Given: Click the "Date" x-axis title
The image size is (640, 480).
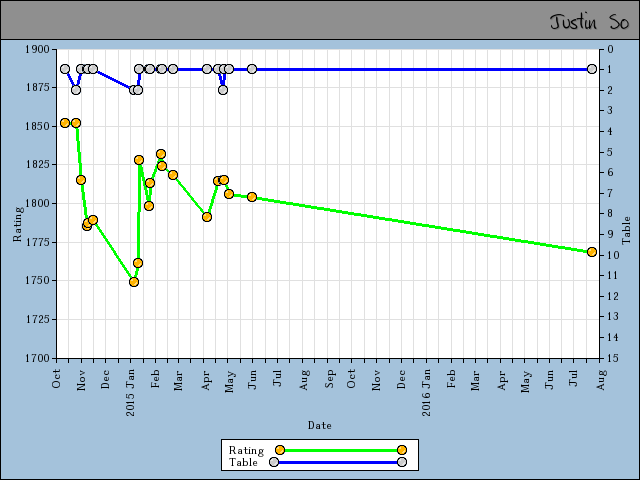Looking at the screenshot, I should pyautogui.click(x=320, y=425).
